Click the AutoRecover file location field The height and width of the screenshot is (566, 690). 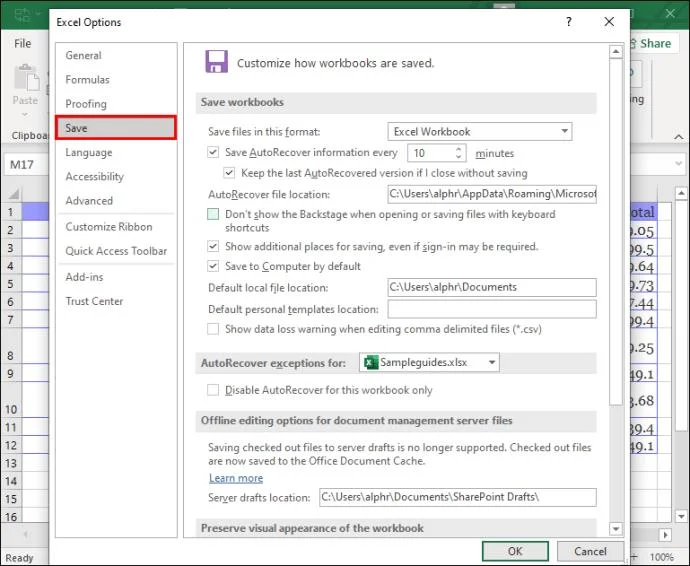coord(492,194)
